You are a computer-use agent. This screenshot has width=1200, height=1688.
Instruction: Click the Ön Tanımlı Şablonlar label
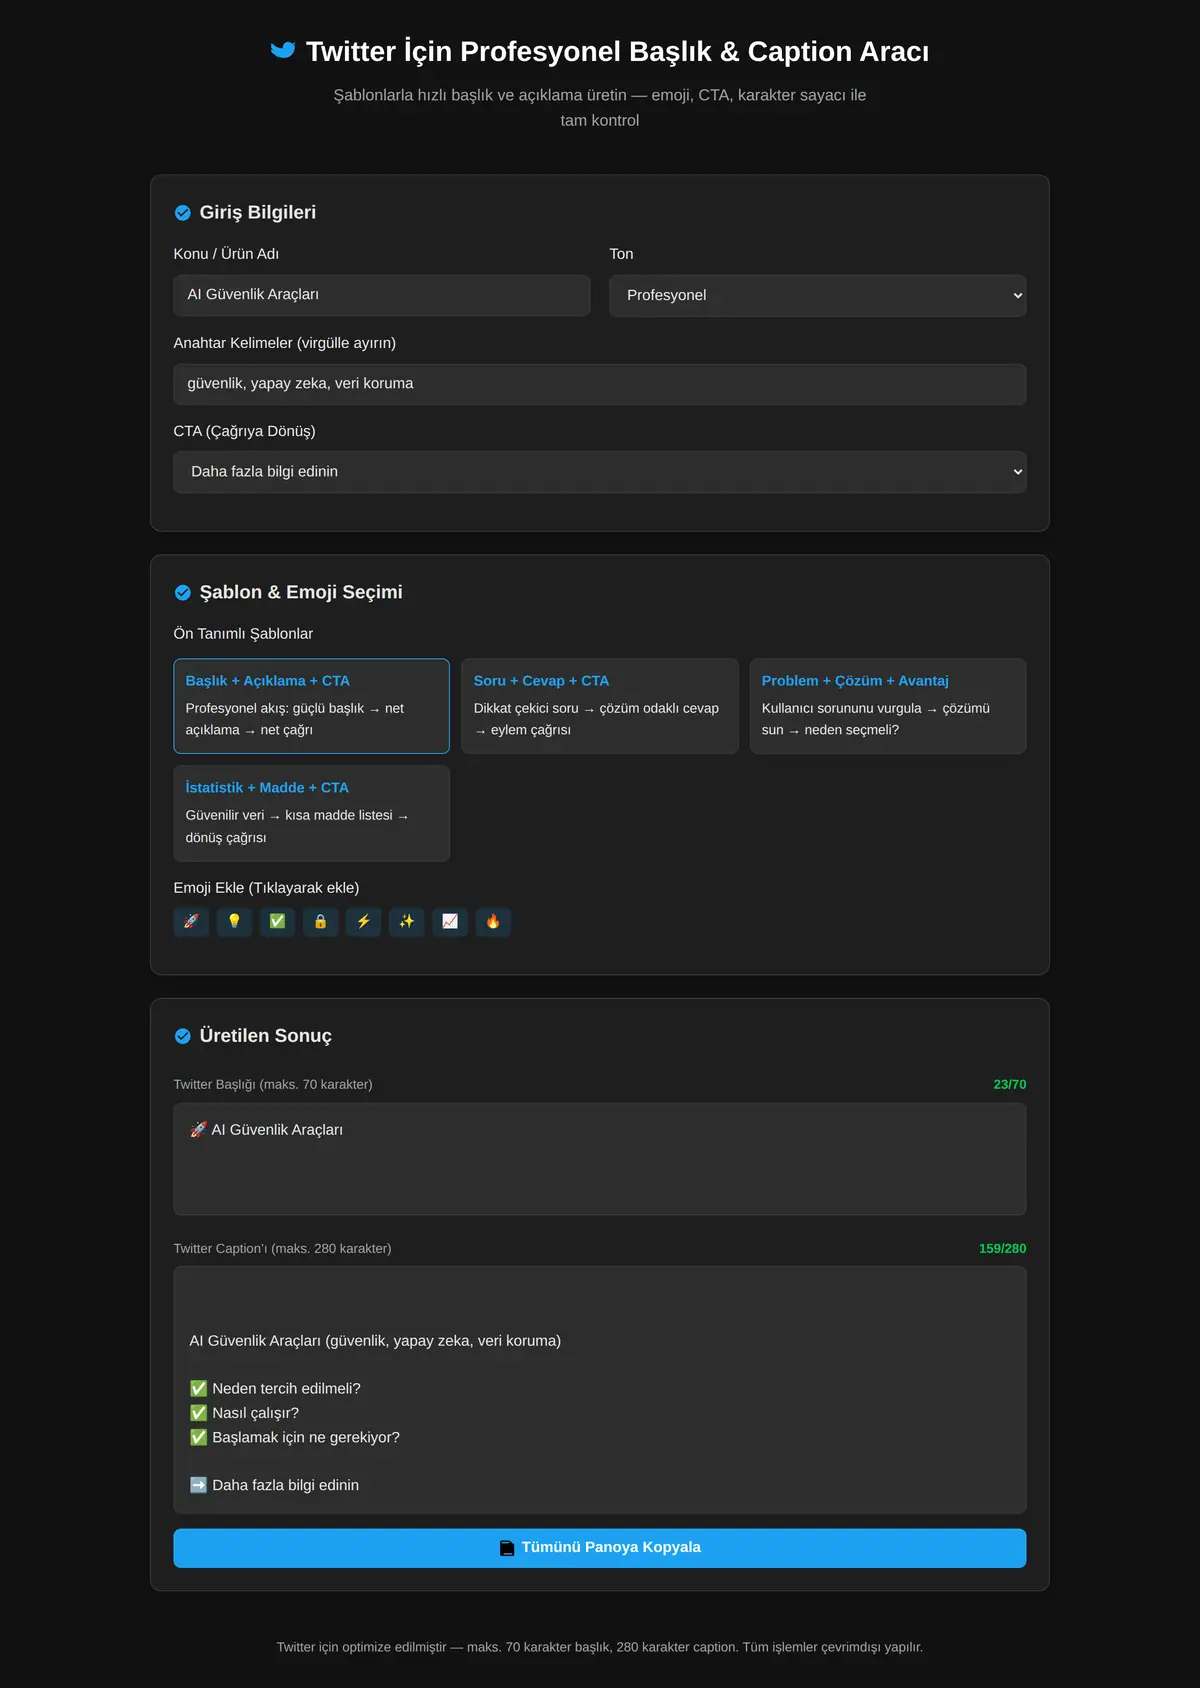coord(243,634)
